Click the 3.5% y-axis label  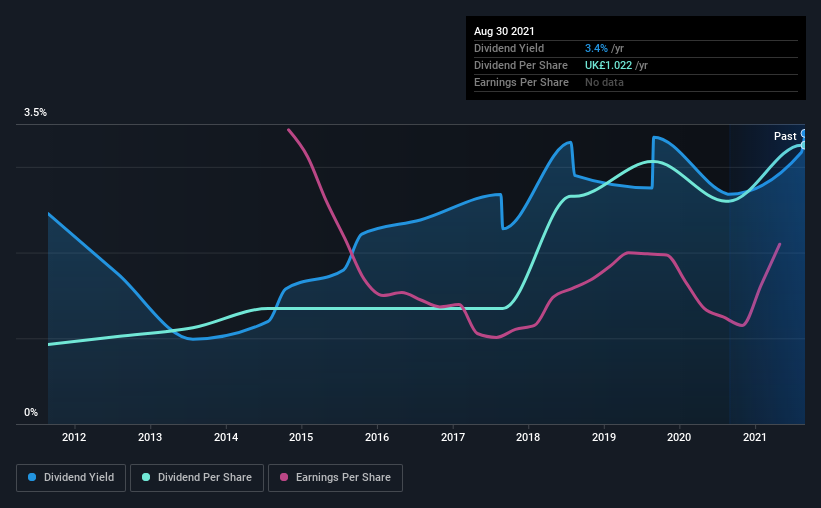click(35, 113)
